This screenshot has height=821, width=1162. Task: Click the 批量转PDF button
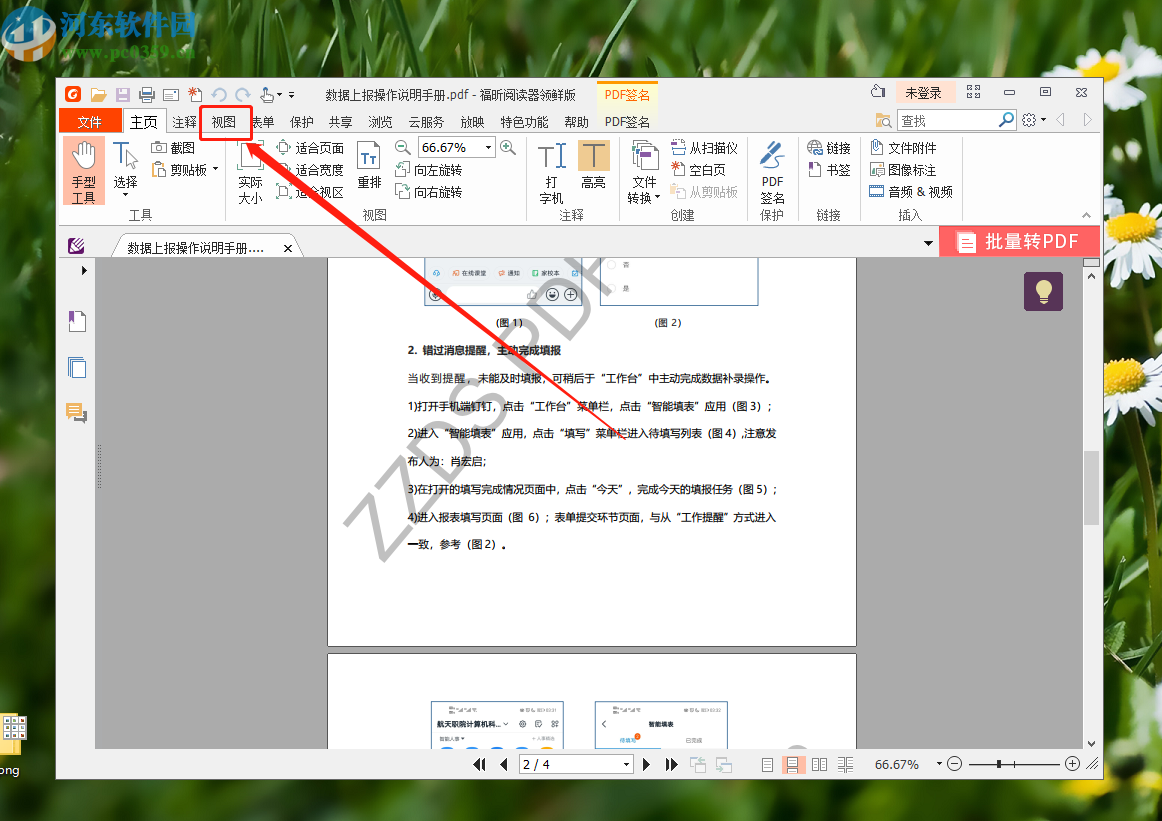pos(1019,242)
